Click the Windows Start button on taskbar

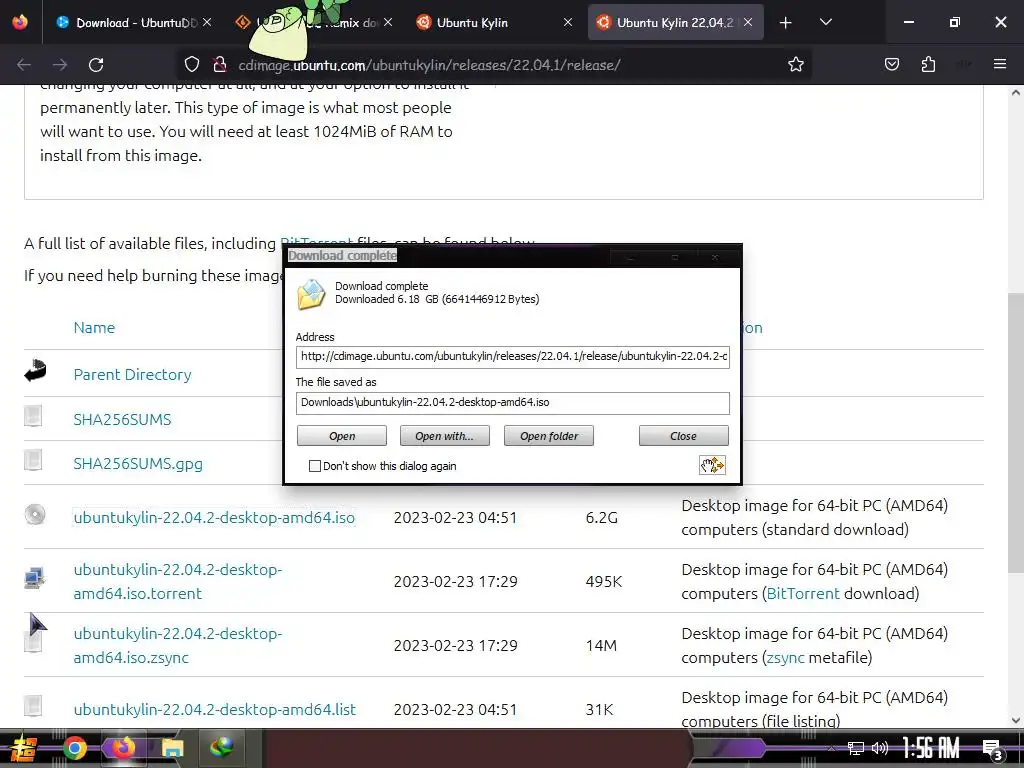point(24,748)
